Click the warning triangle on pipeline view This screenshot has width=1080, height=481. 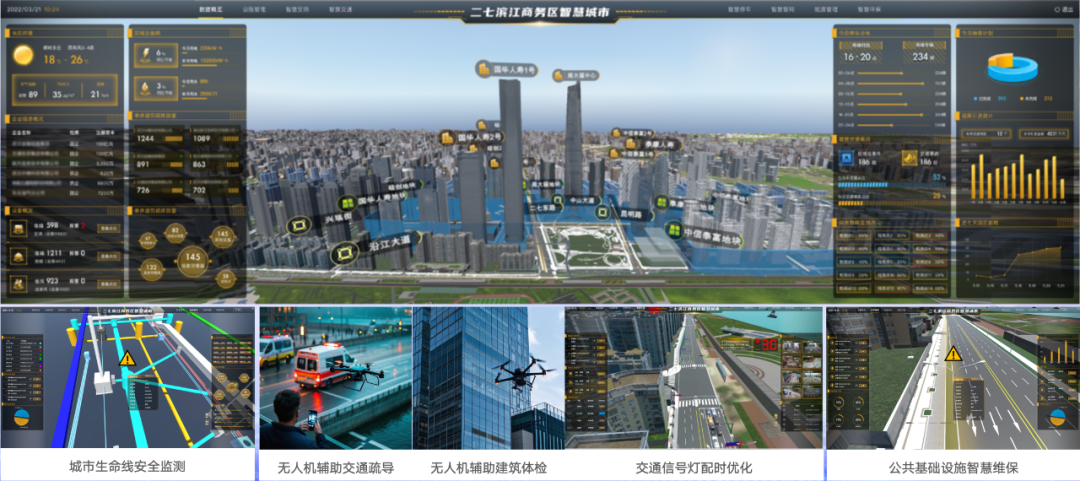[127, 358]
